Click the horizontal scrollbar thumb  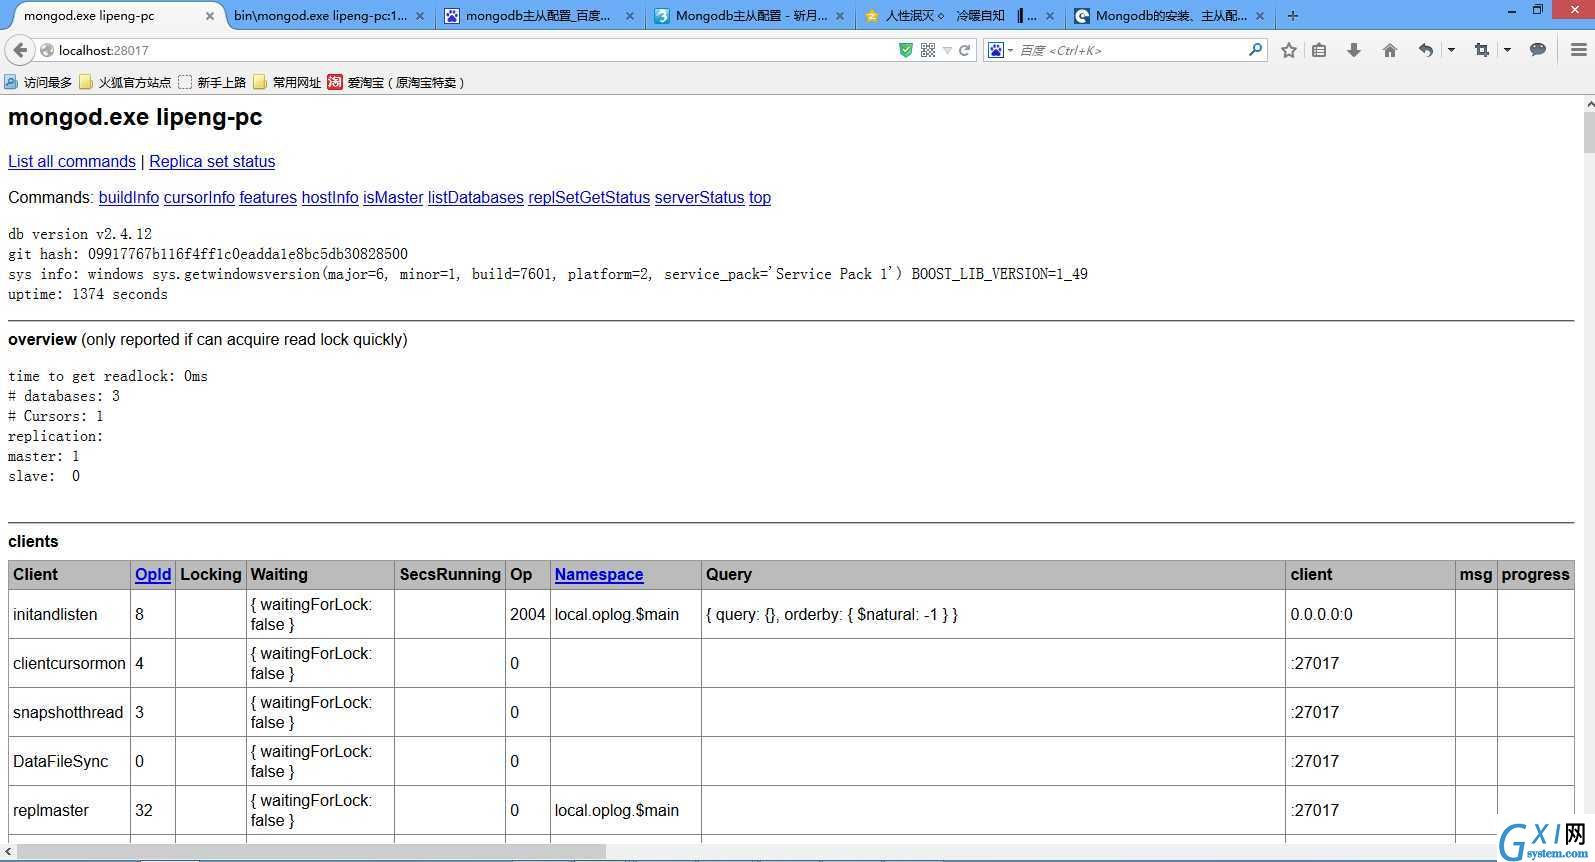(x=311, y=851)
